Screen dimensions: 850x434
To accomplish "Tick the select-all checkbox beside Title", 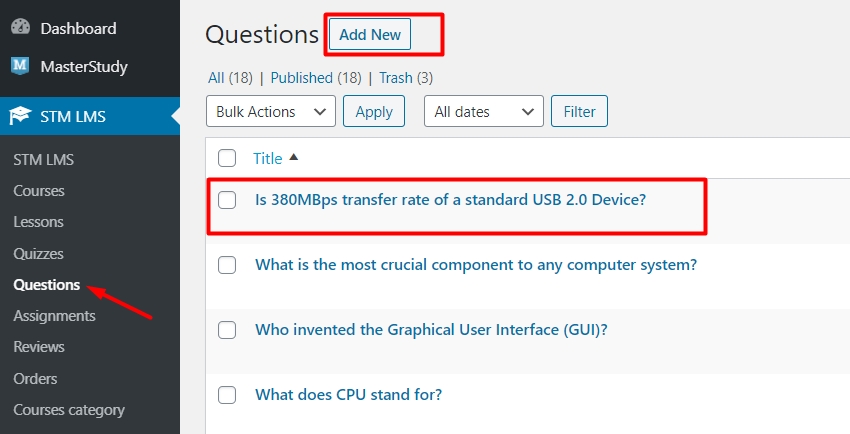I will [227, 158].
